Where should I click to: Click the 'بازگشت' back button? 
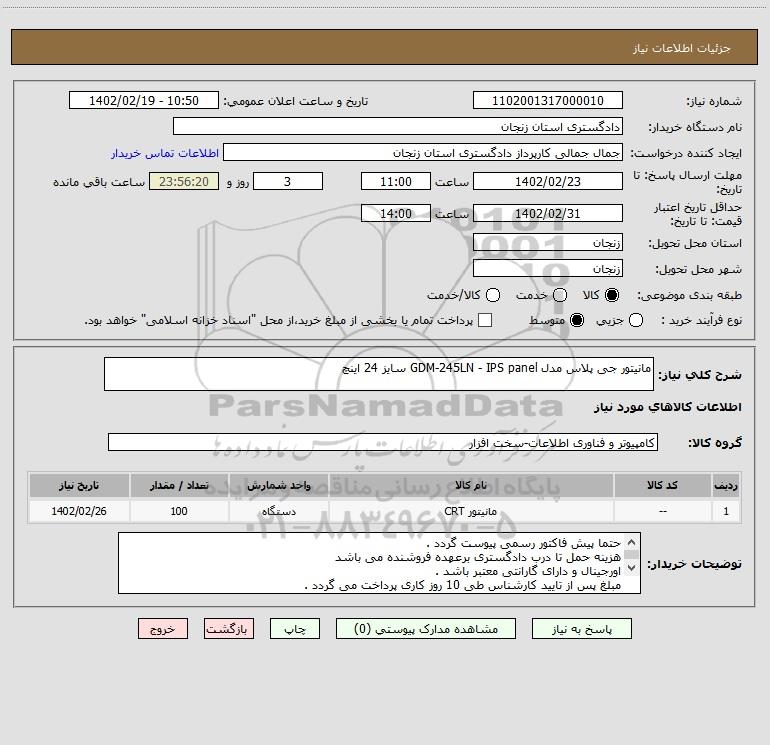click(229, 629)
